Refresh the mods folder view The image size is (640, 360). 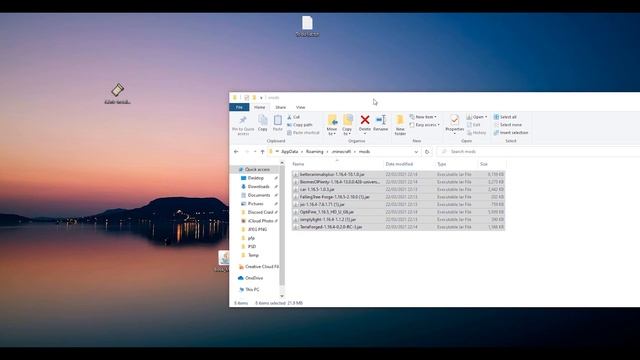427,151
